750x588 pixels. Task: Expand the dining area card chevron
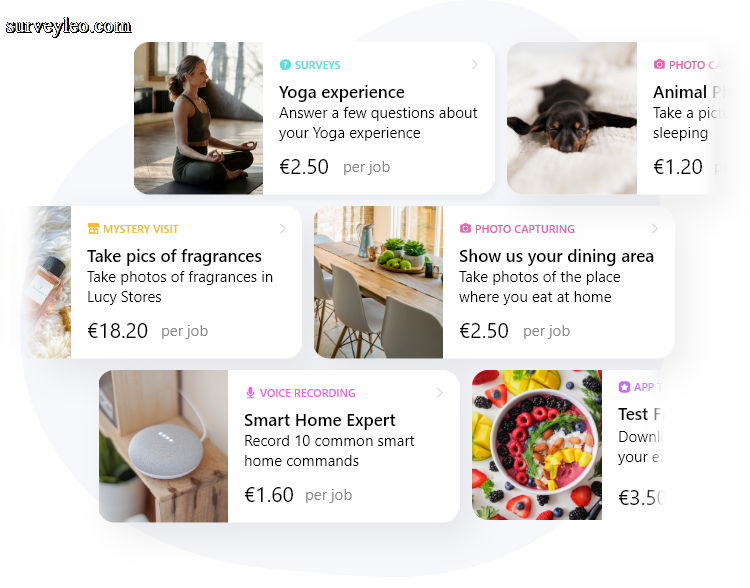pos(654,229)
